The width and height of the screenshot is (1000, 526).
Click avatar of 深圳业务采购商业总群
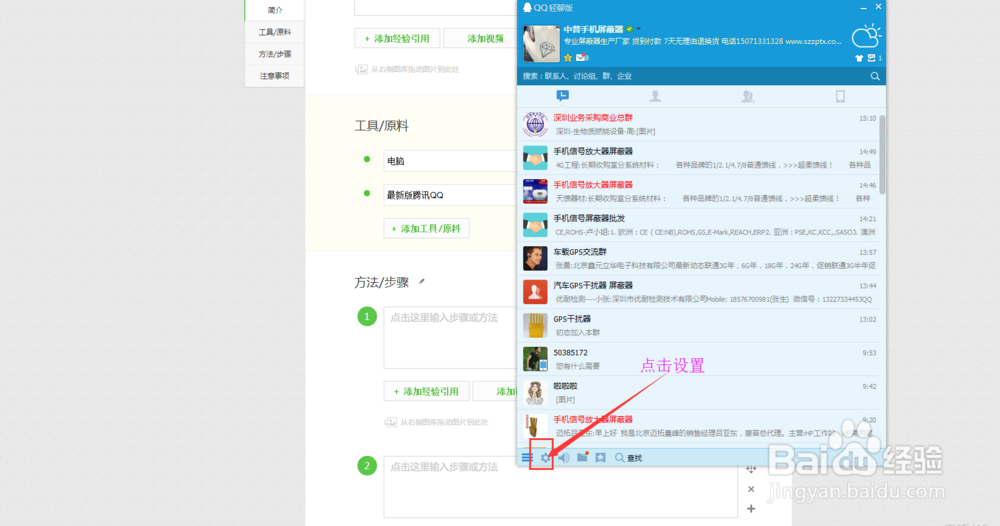click(535, 124)
